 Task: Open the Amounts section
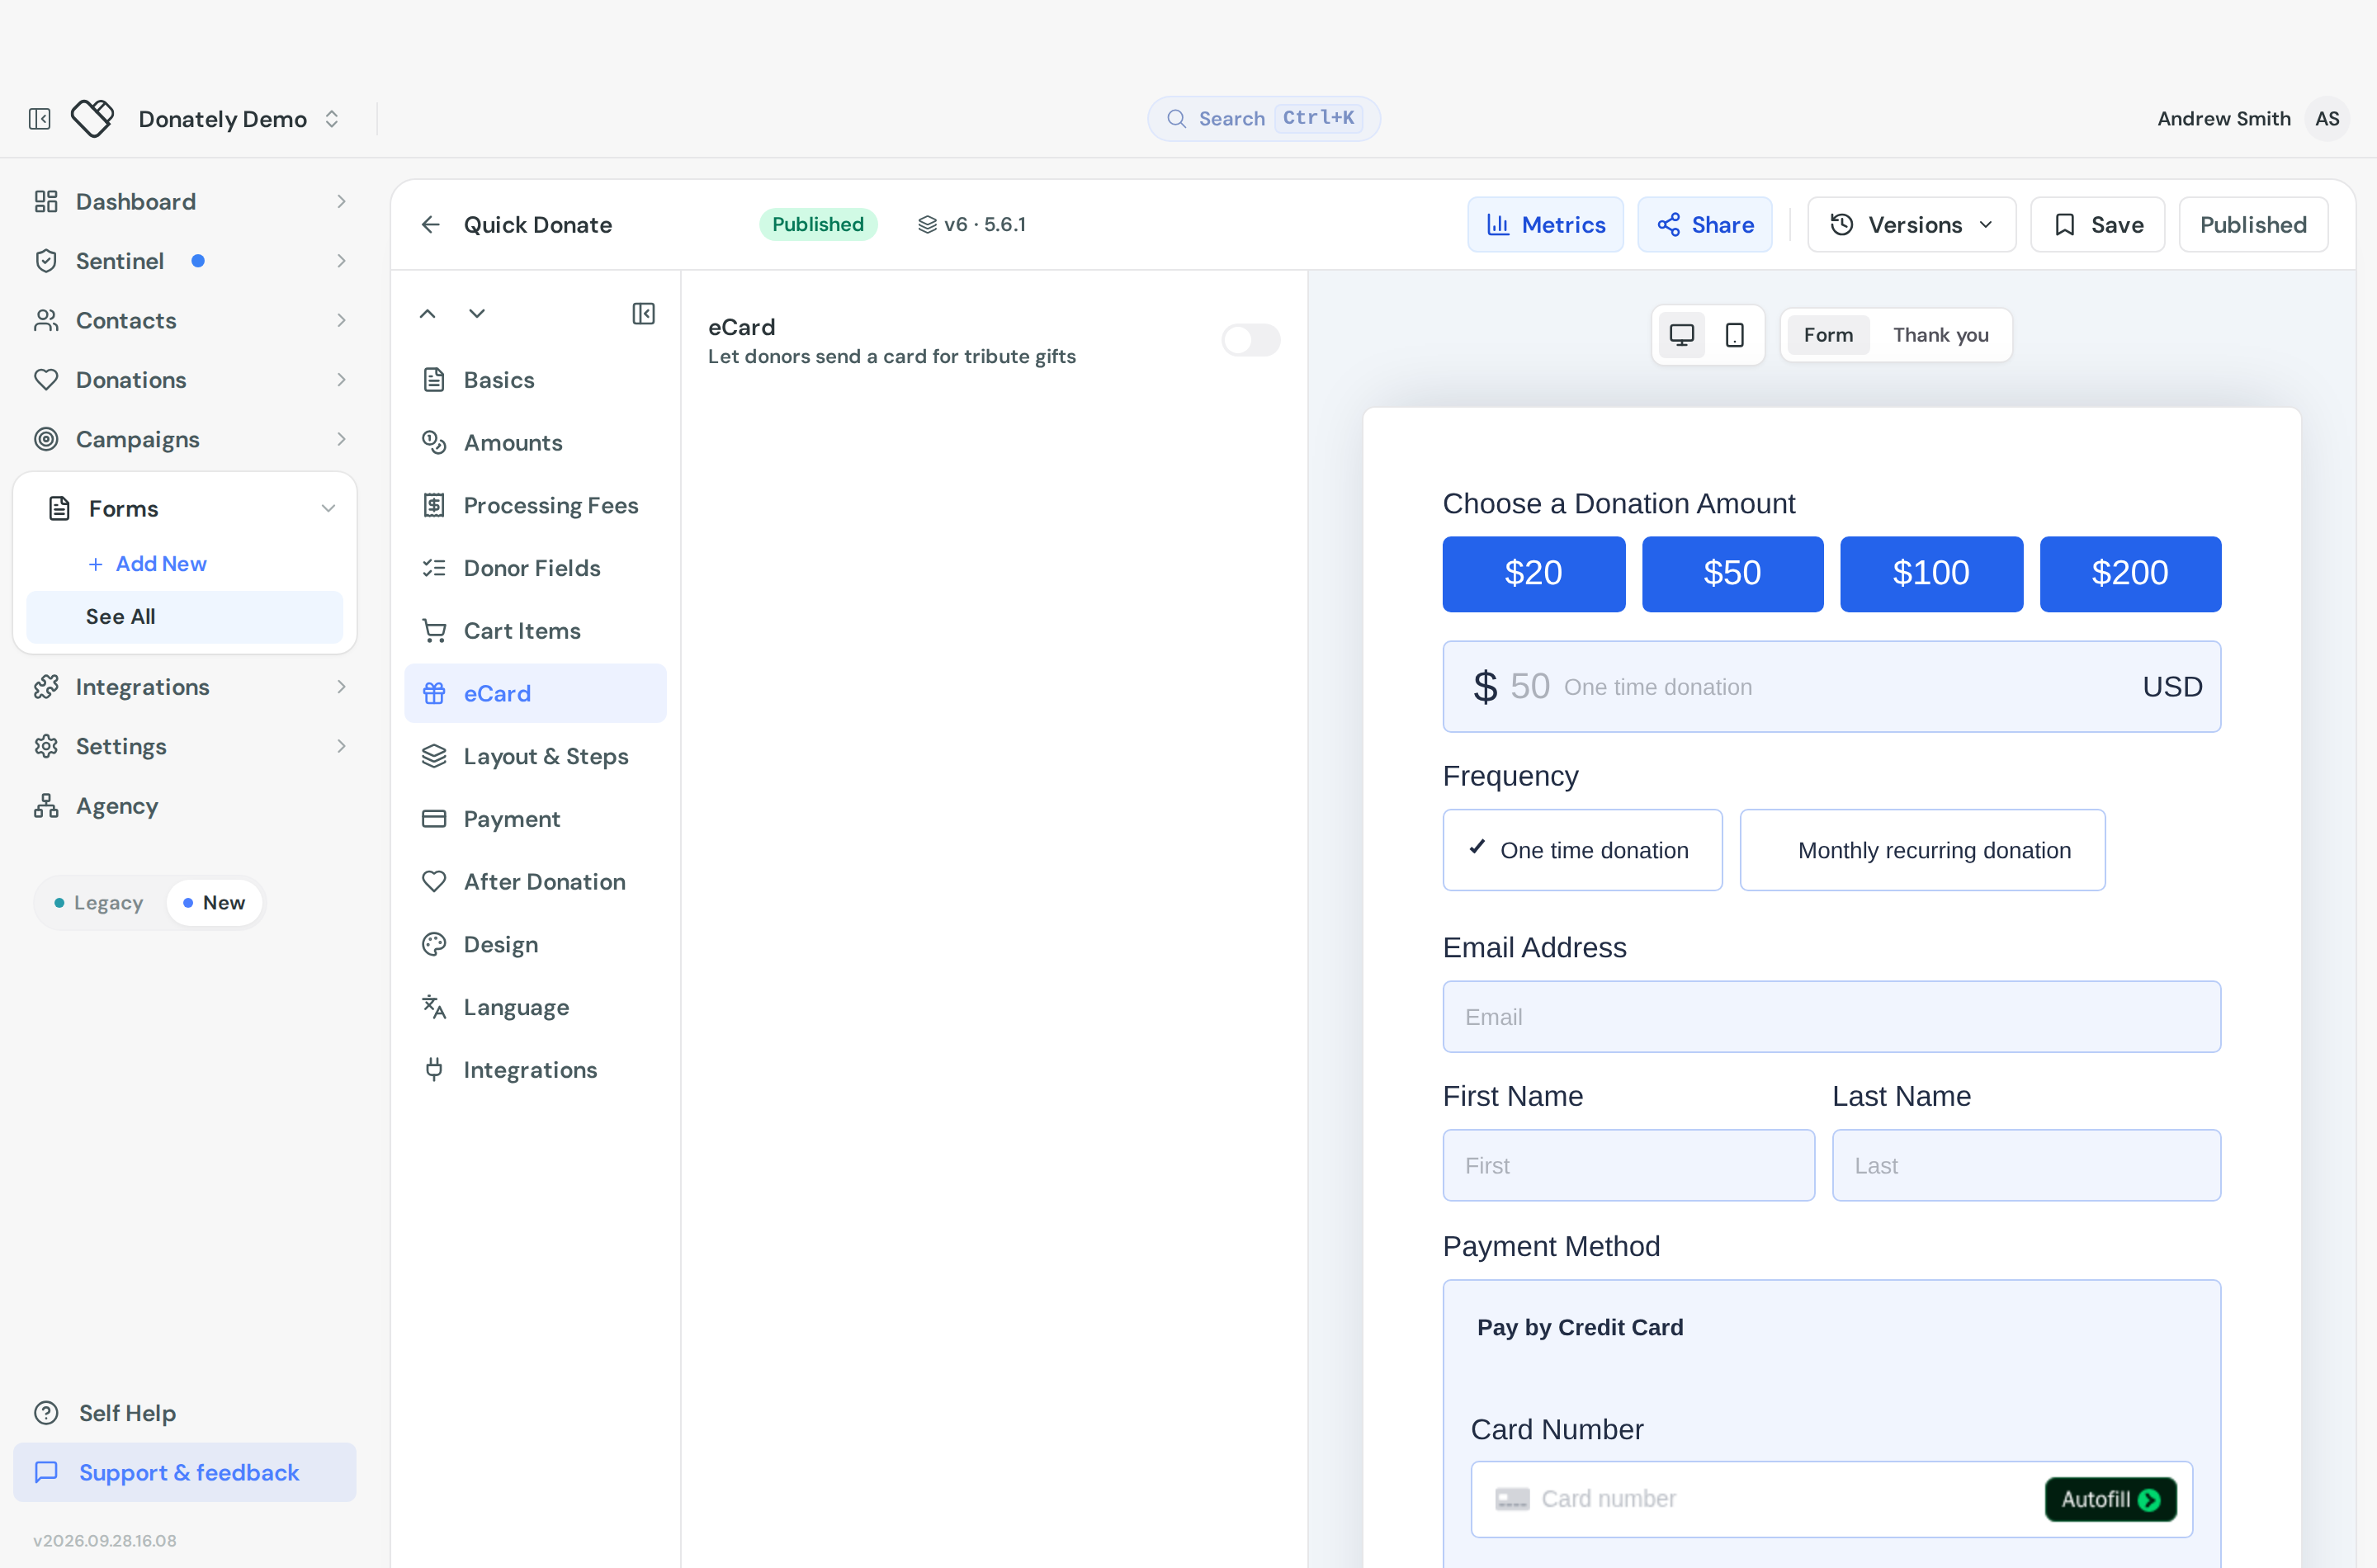535,443
